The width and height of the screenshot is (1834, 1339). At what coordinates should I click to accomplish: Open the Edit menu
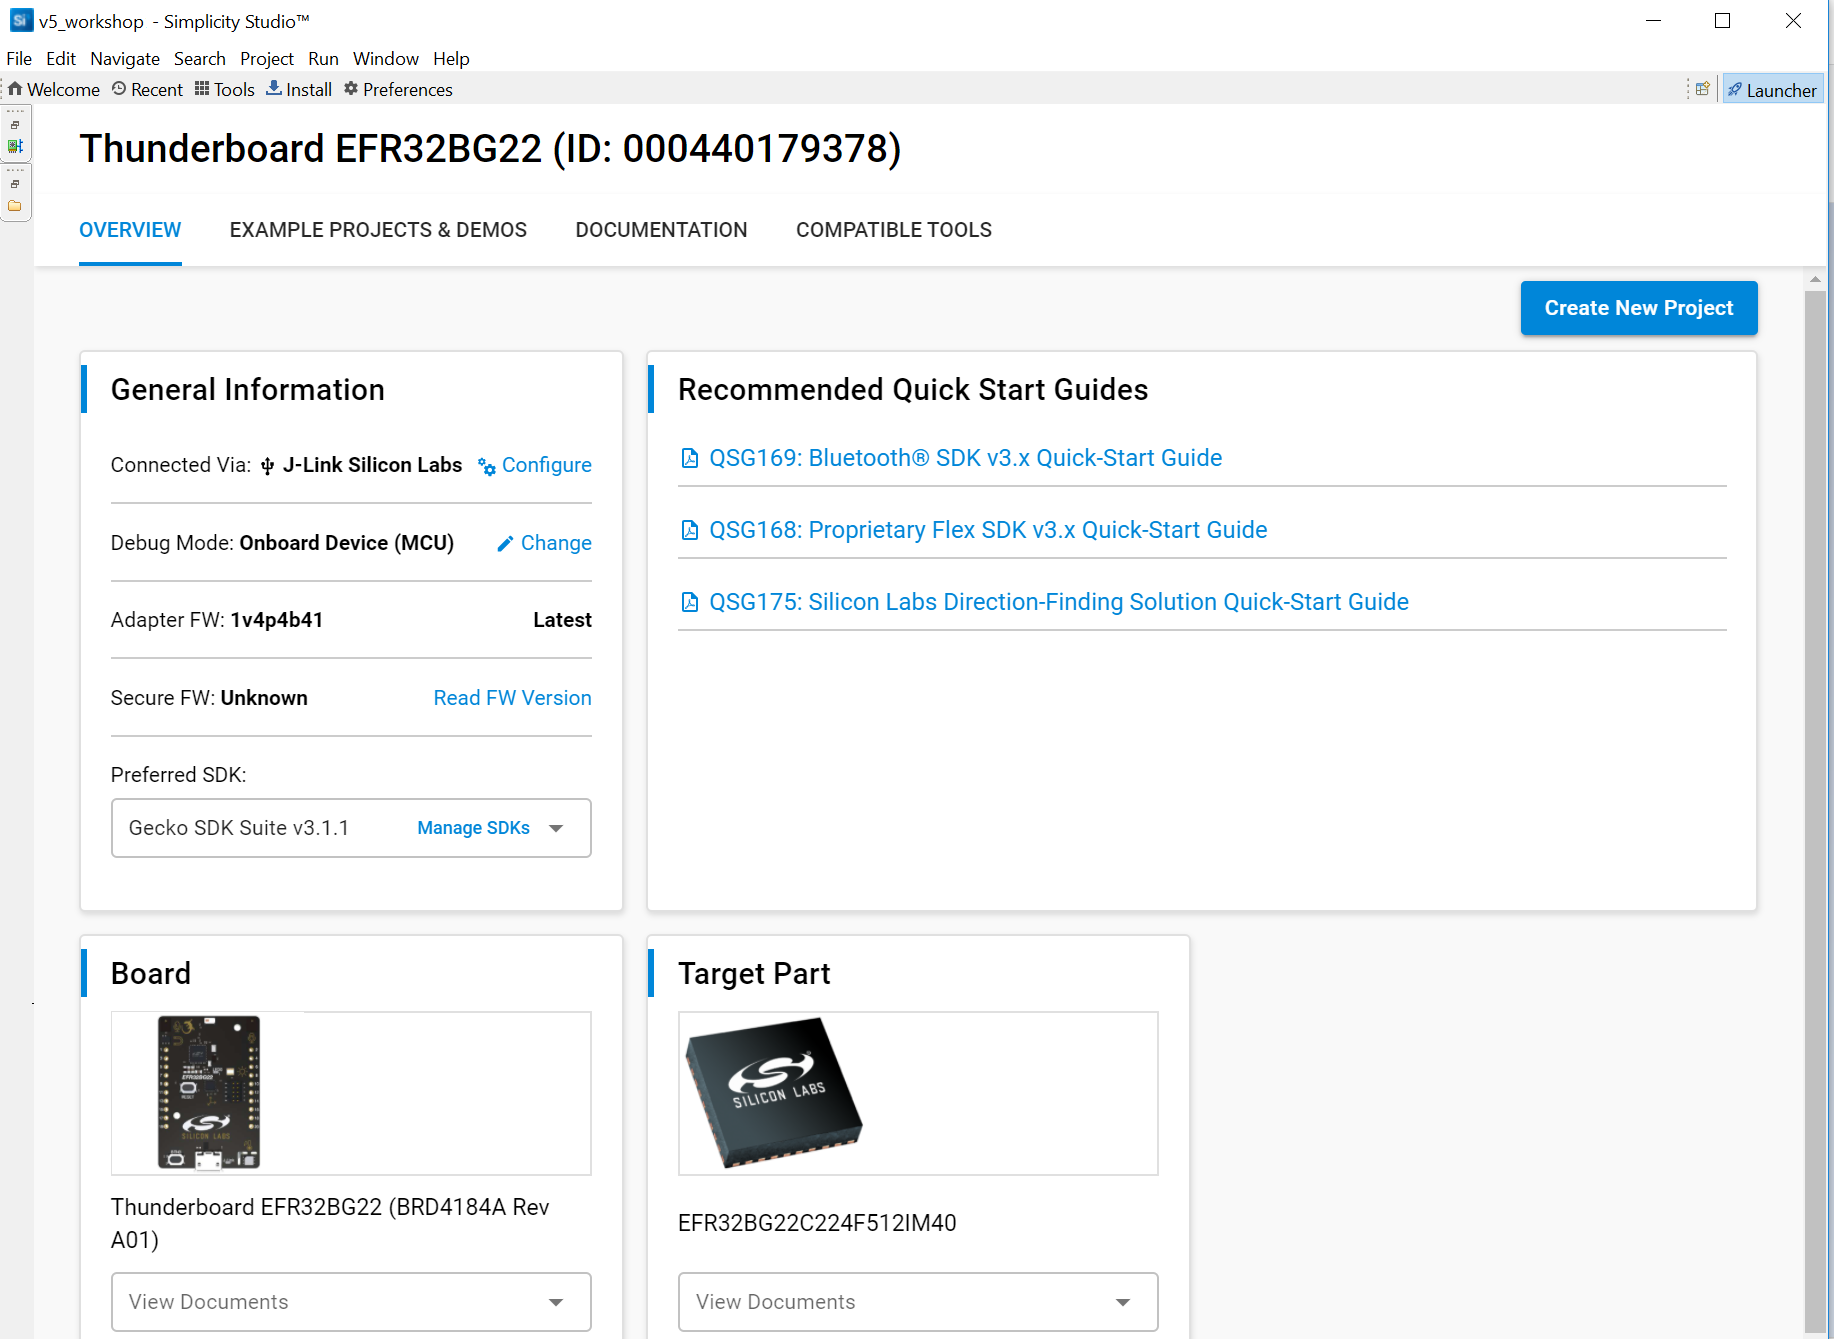(61, 58)
